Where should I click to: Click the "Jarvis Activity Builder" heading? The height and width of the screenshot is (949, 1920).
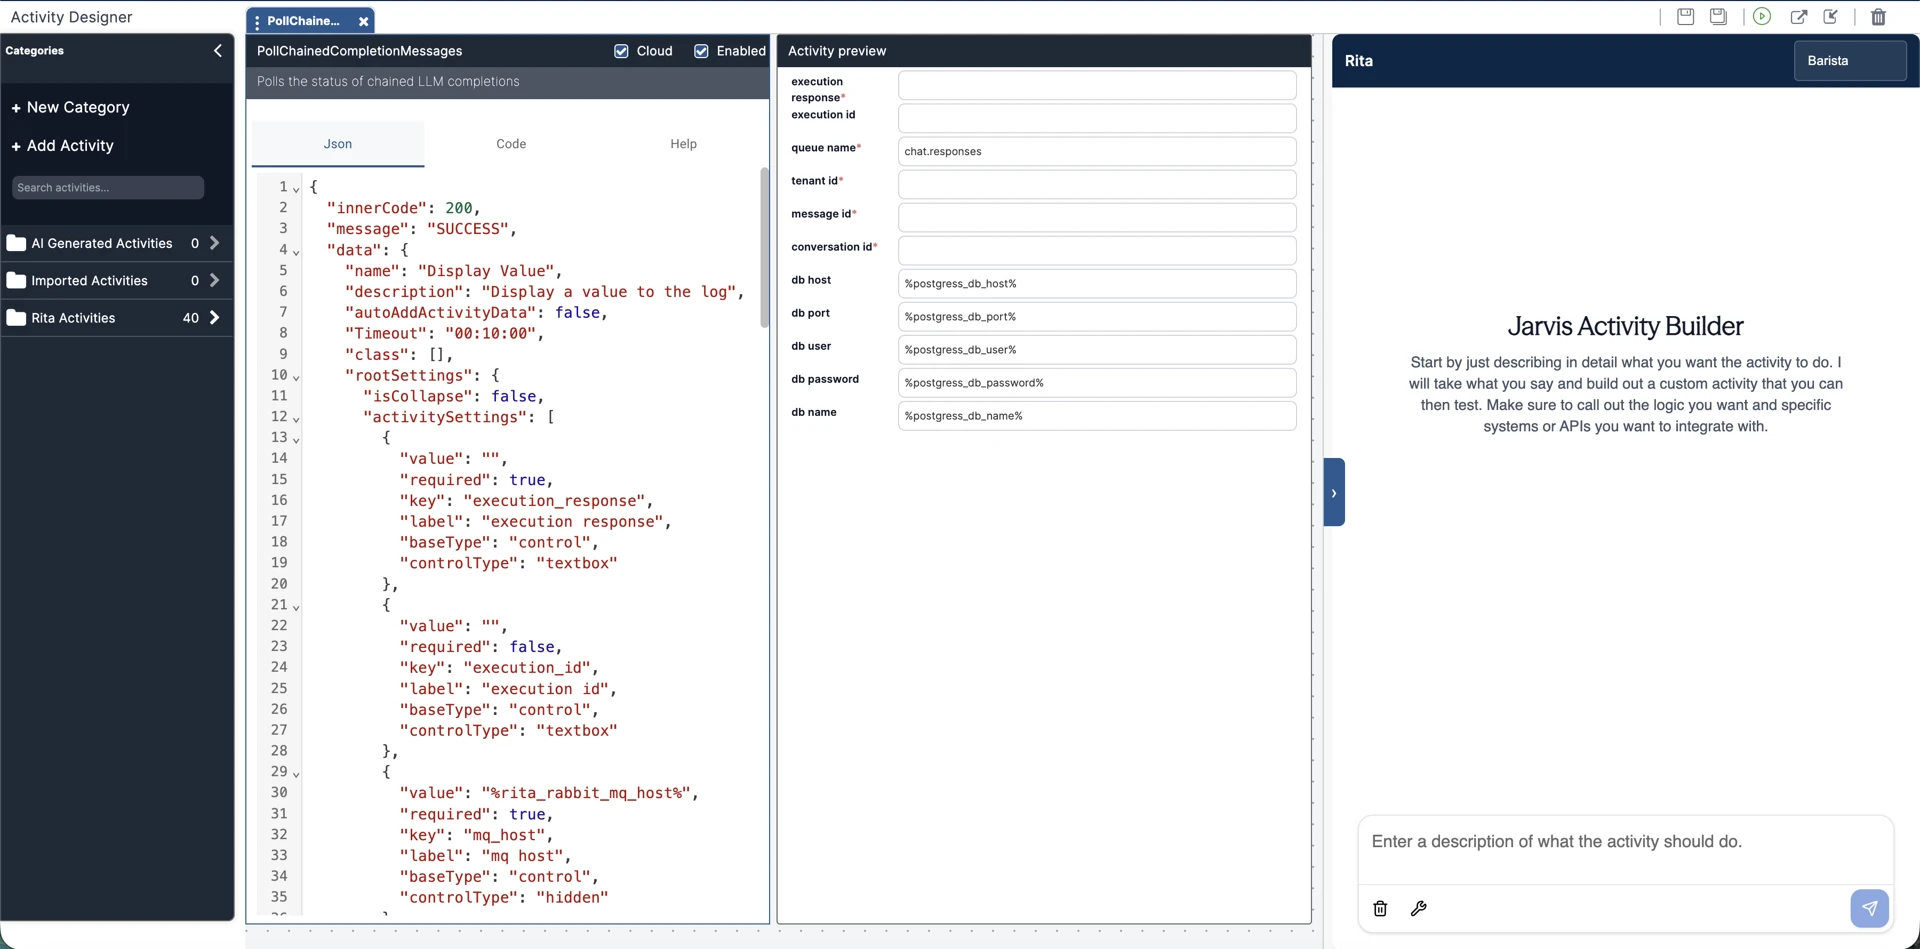tap(1625, 326)
